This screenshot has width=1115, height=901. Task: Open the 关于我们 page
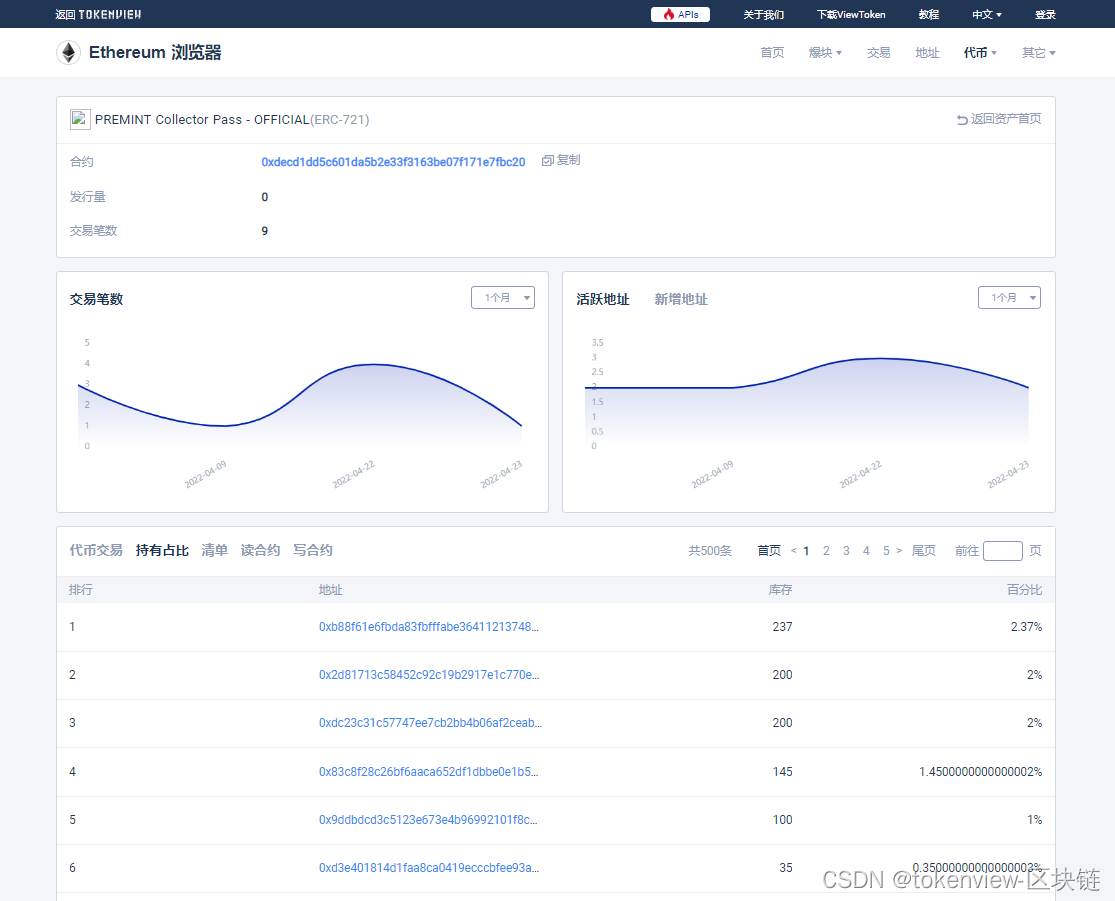click(764, 14)
